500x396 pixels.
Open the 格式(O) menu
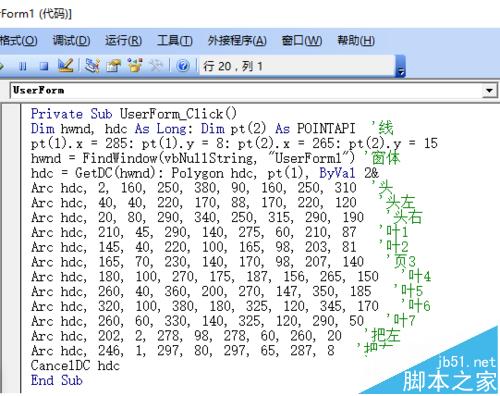click(x=19, y=41)
